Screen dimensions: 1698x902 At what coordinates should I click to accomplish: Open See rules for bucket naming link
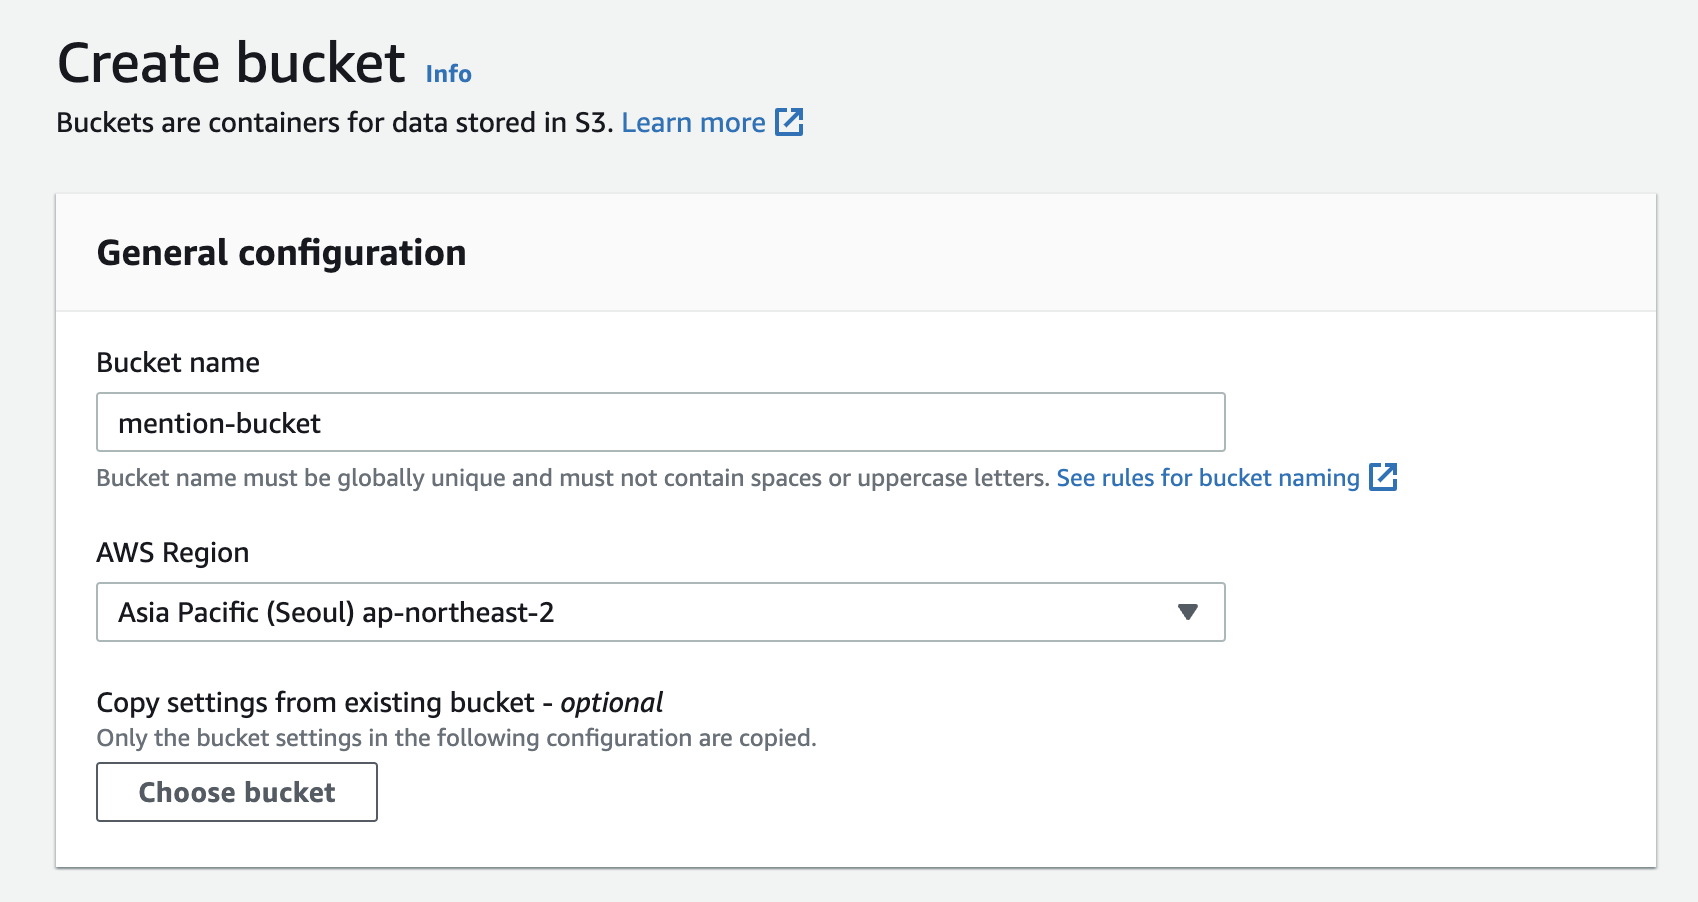click(x=1207, y=478)
